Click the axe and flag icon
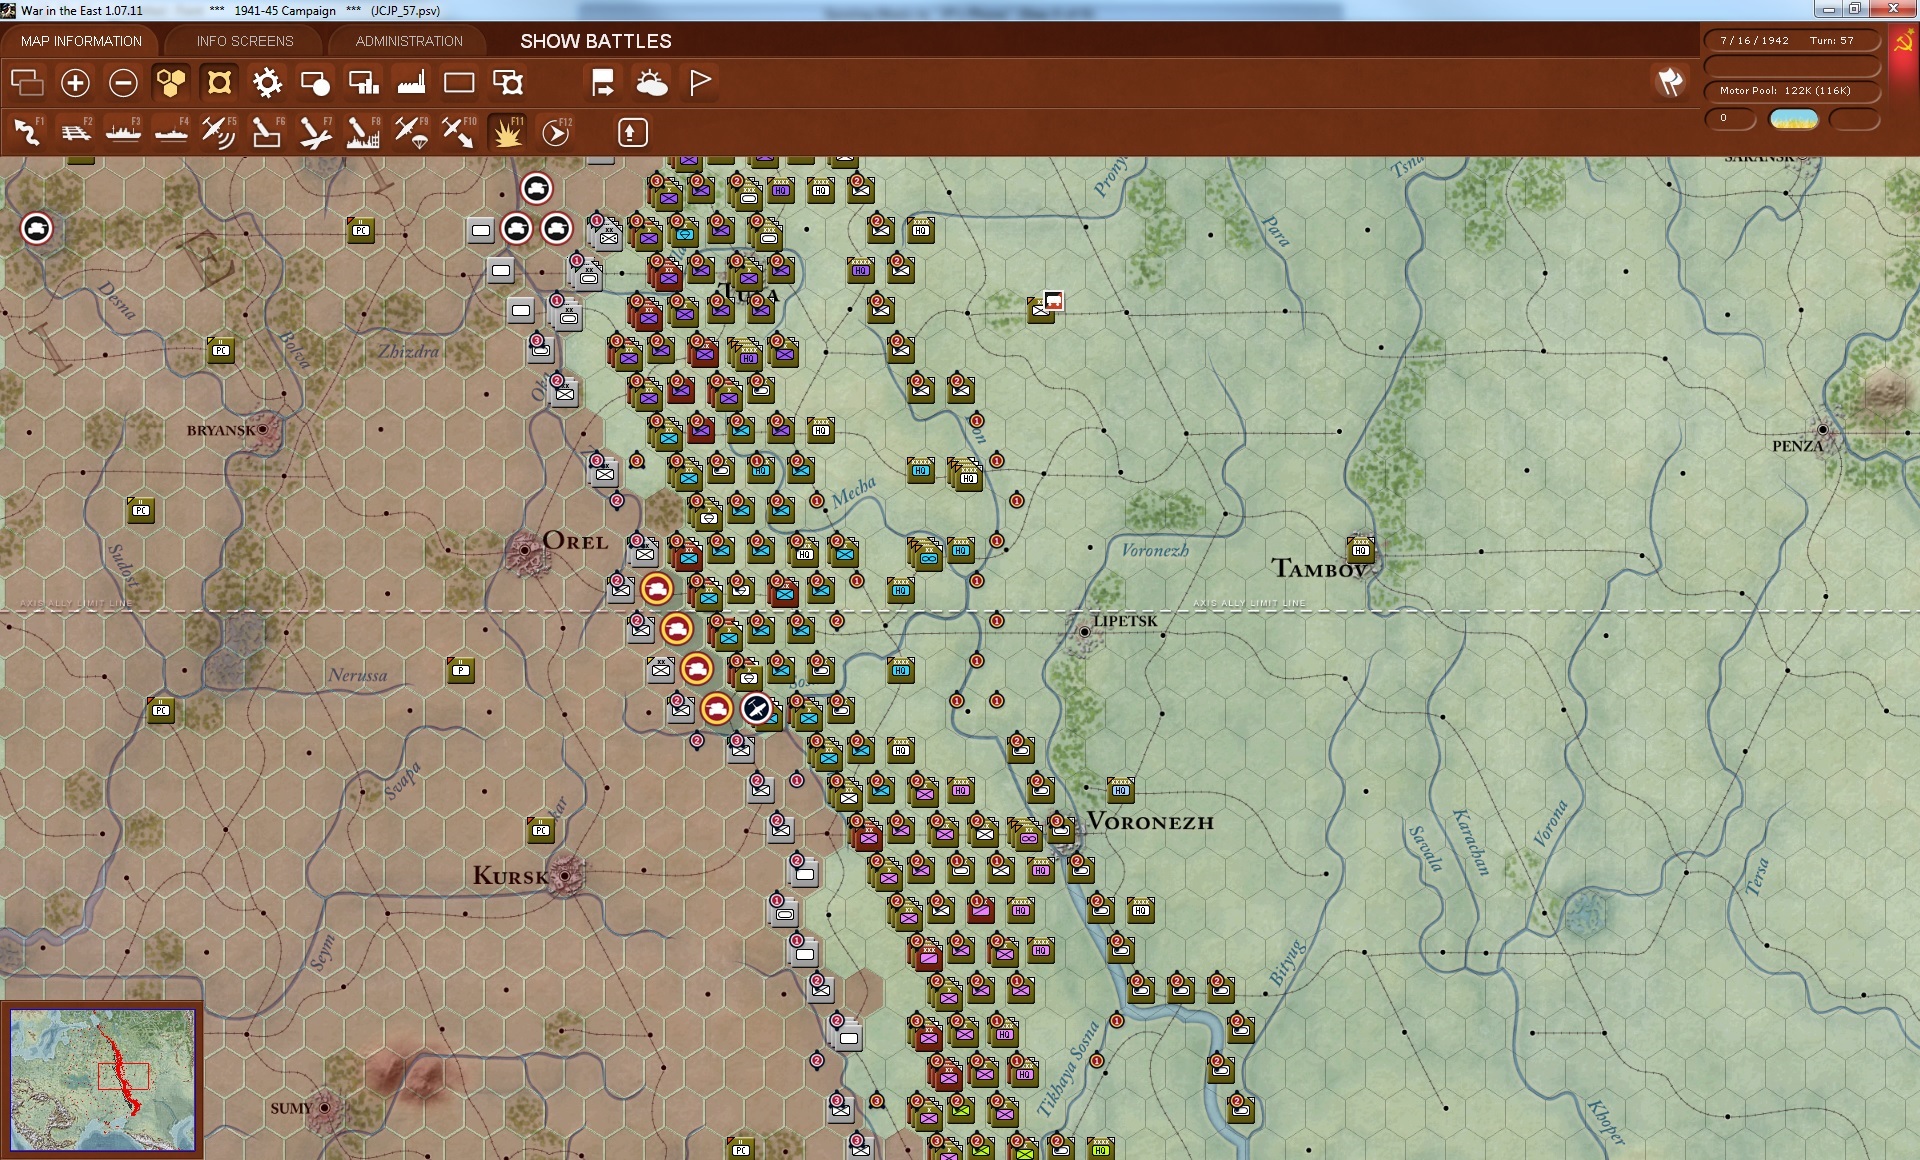The width and height of the screenshot is (1920, 1160). (x=1670, y=82)
